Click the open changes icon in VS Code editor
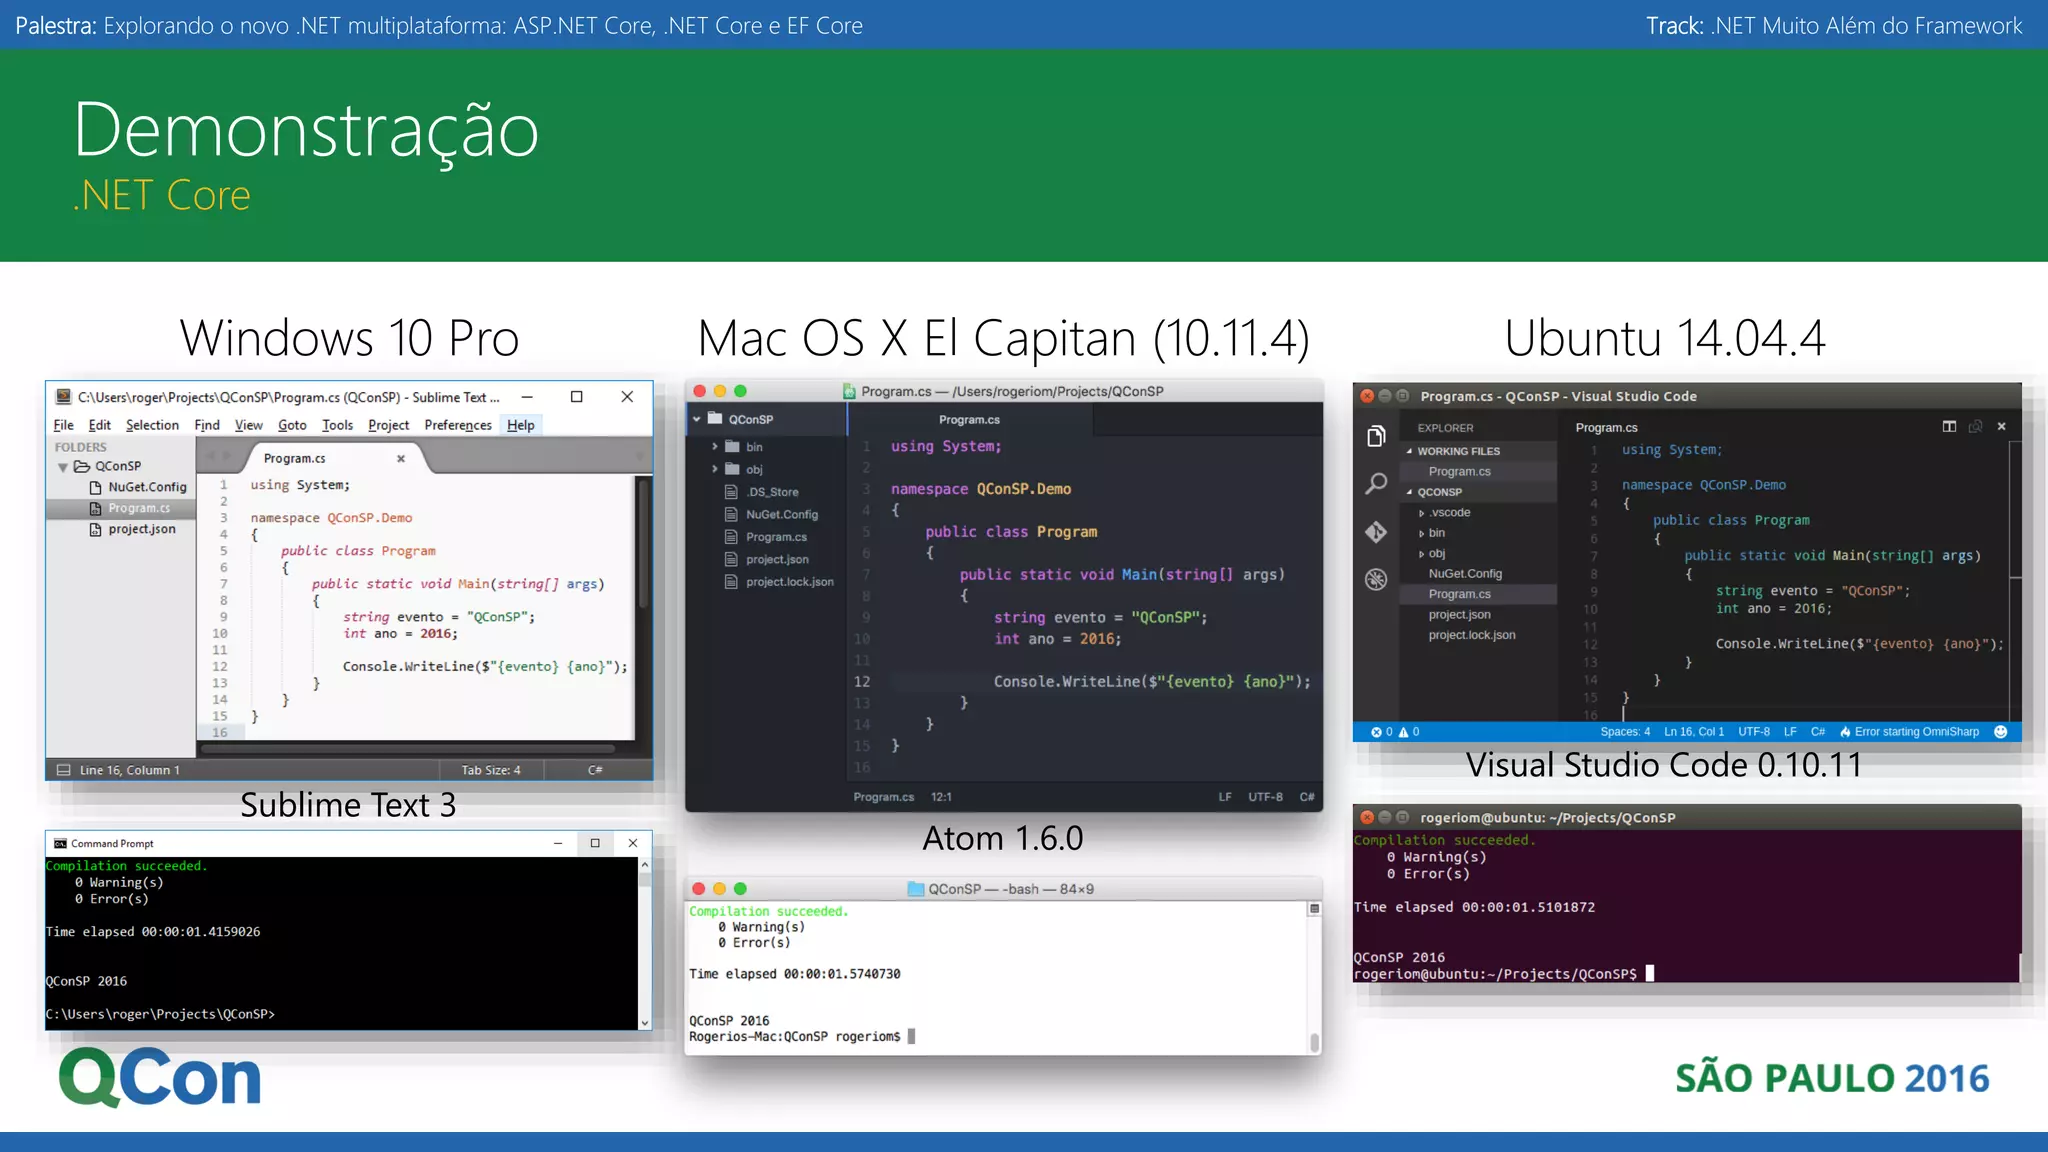Image resolution: width=2048 pixels, height=1152 pixels. coord(1975,427)
